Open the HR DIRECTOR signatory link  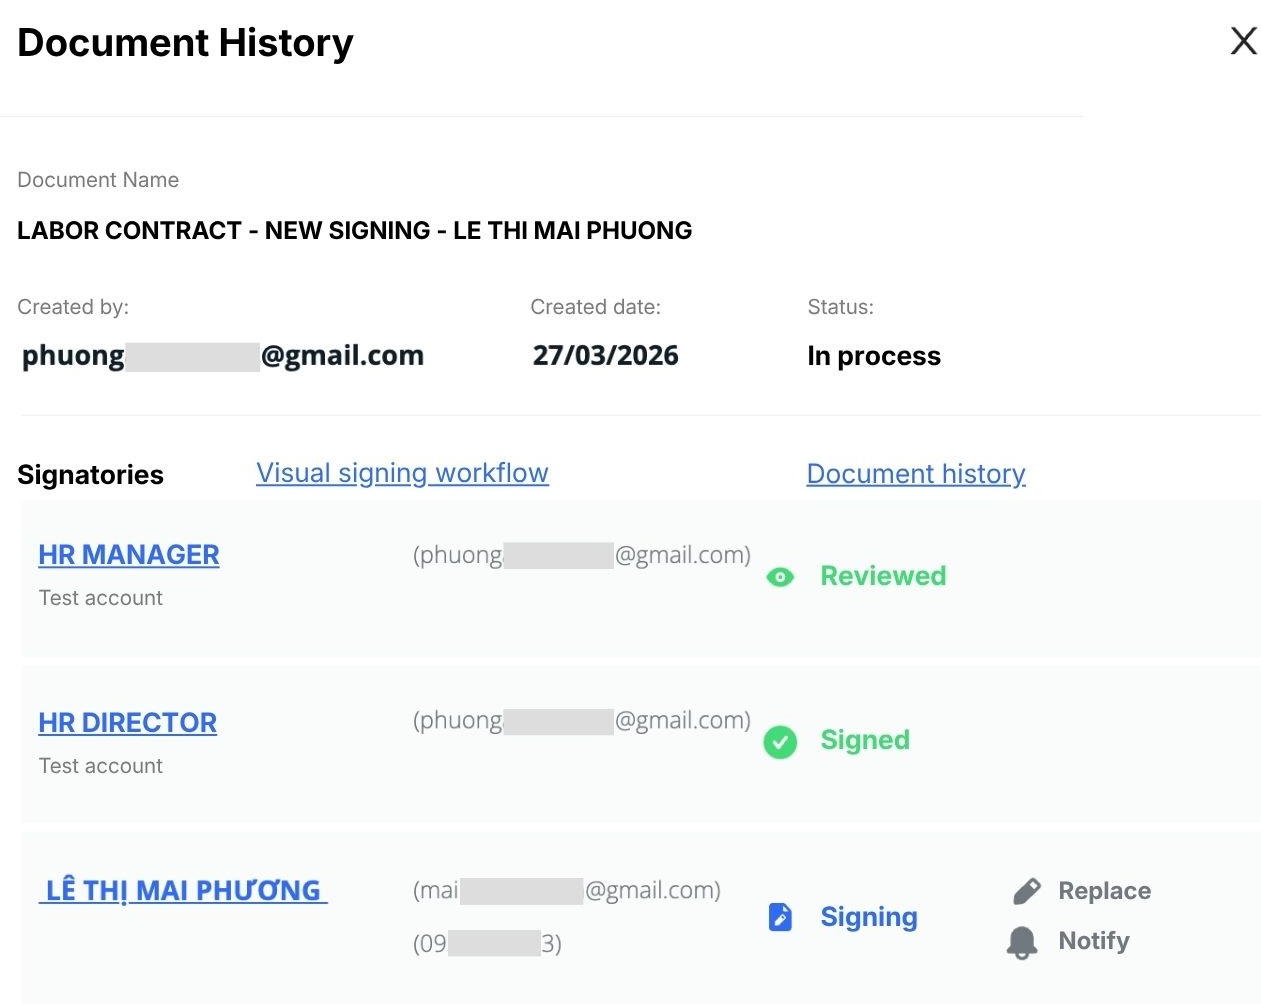[128, 722]
